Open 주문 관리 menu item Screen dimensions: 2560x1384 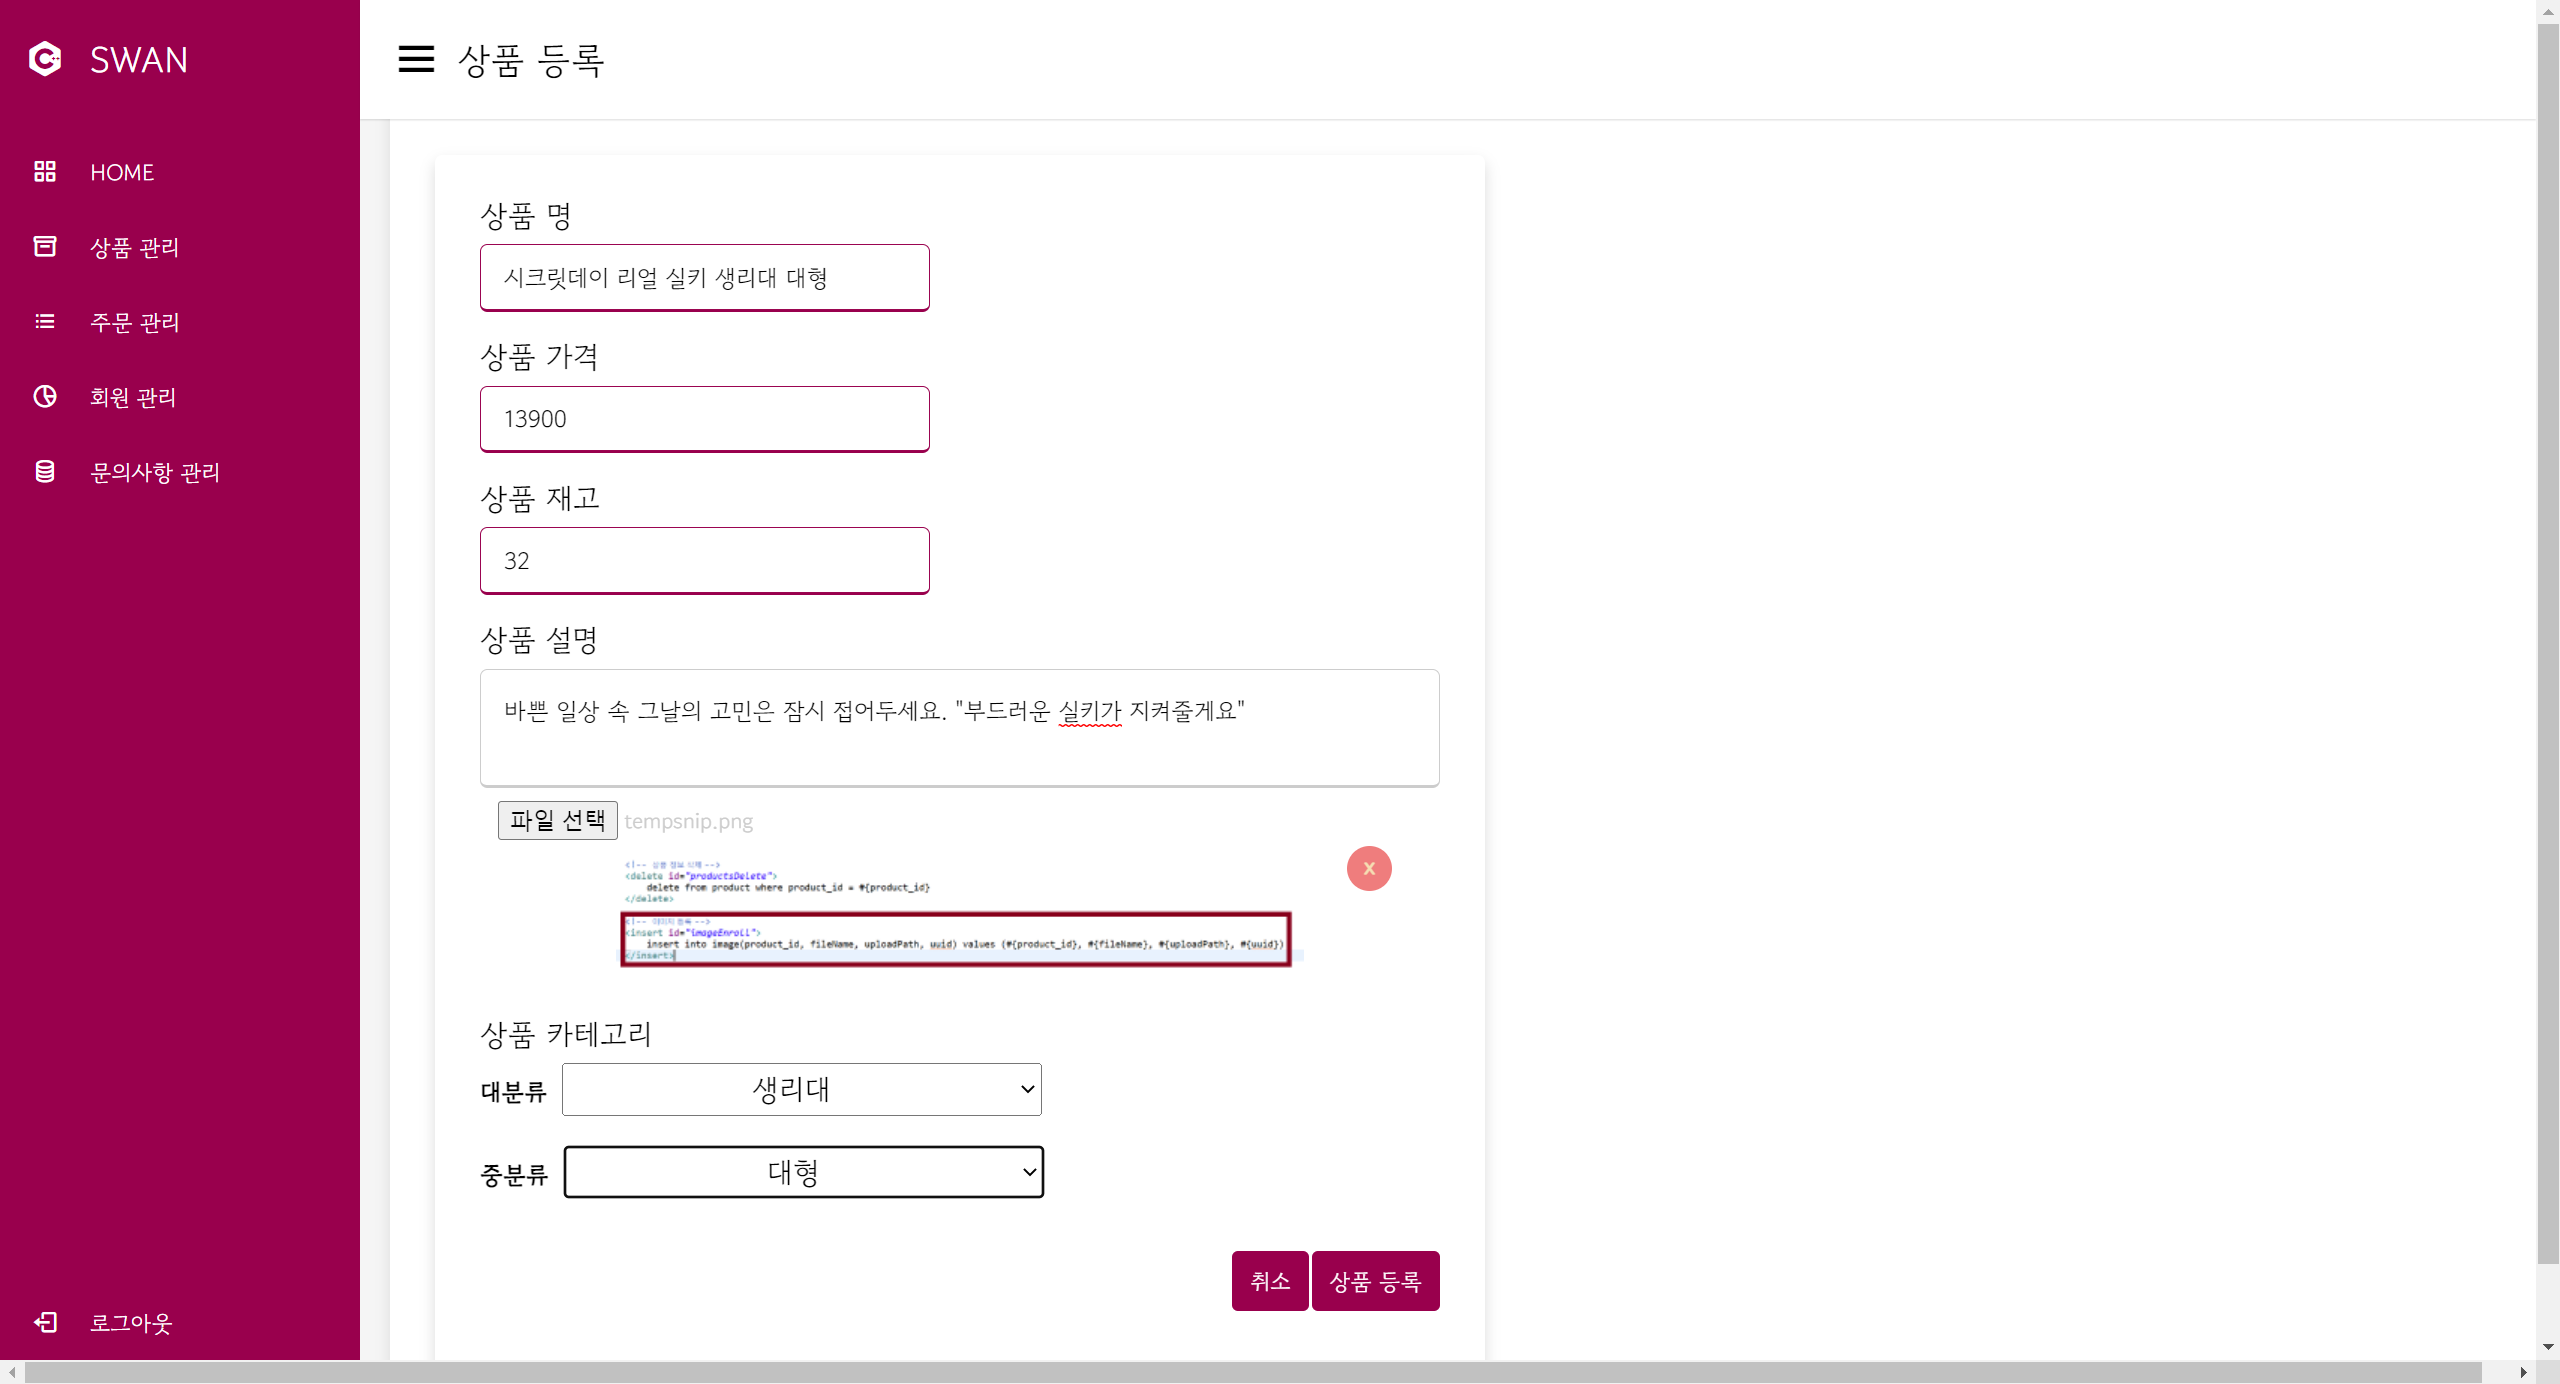135,322
